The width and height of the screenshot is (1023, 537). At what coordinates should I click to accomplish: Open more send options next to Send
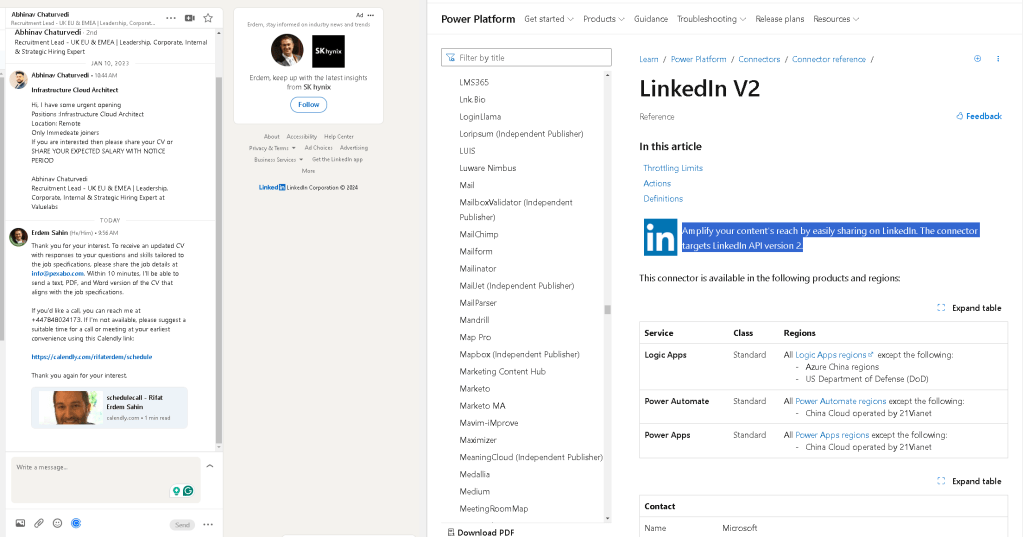208,525
